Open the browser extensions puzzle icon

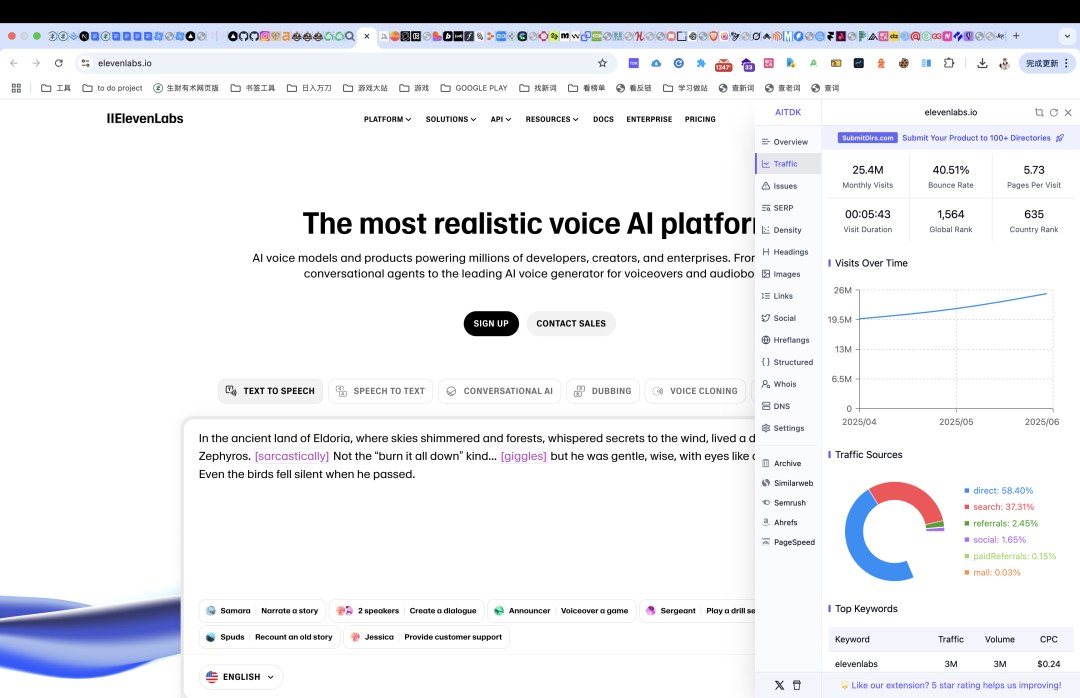948,63
